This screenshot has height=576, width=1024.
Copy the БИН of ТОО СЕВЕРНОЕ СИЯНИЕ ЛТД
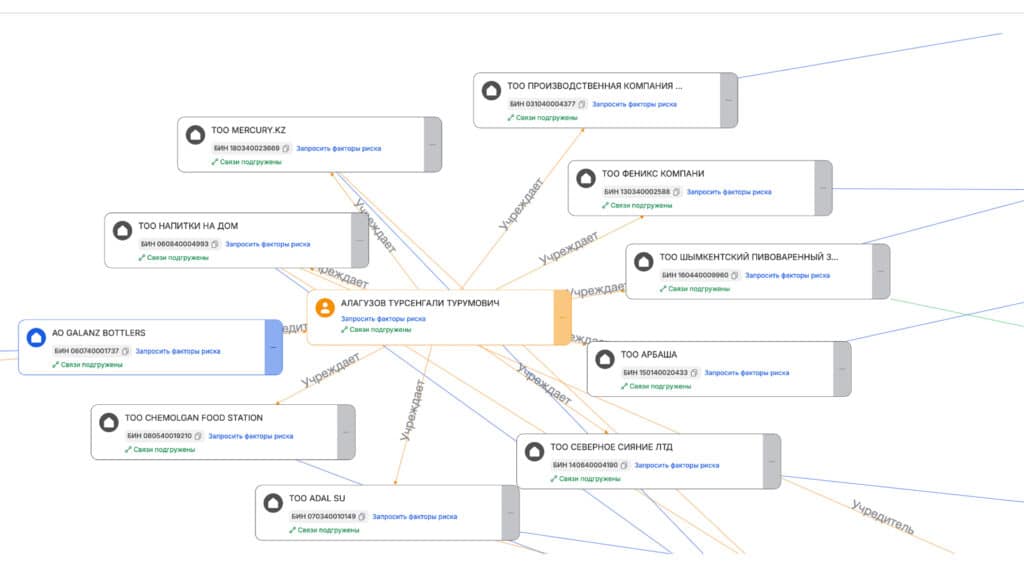(624, 465)
